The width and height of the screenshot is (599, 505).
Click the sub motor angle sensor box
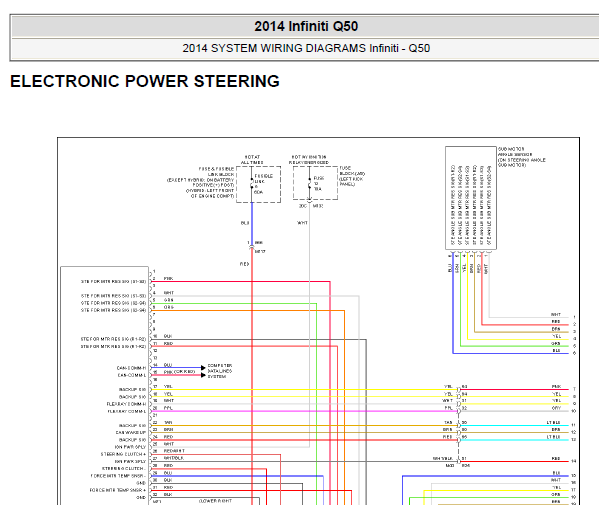pos(471,198)
